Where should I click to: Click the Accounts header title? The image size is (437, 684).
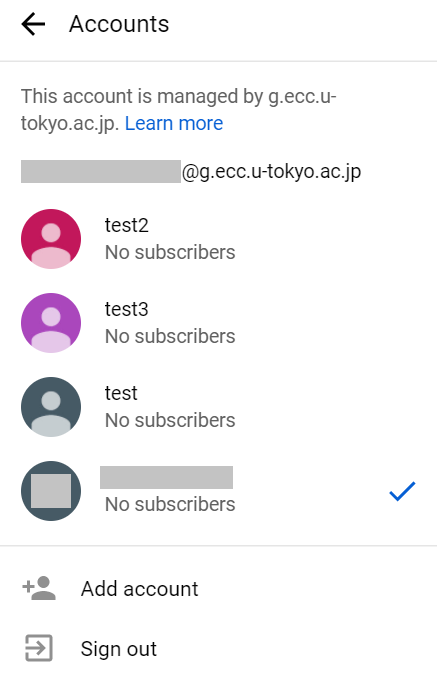(119, 24)
